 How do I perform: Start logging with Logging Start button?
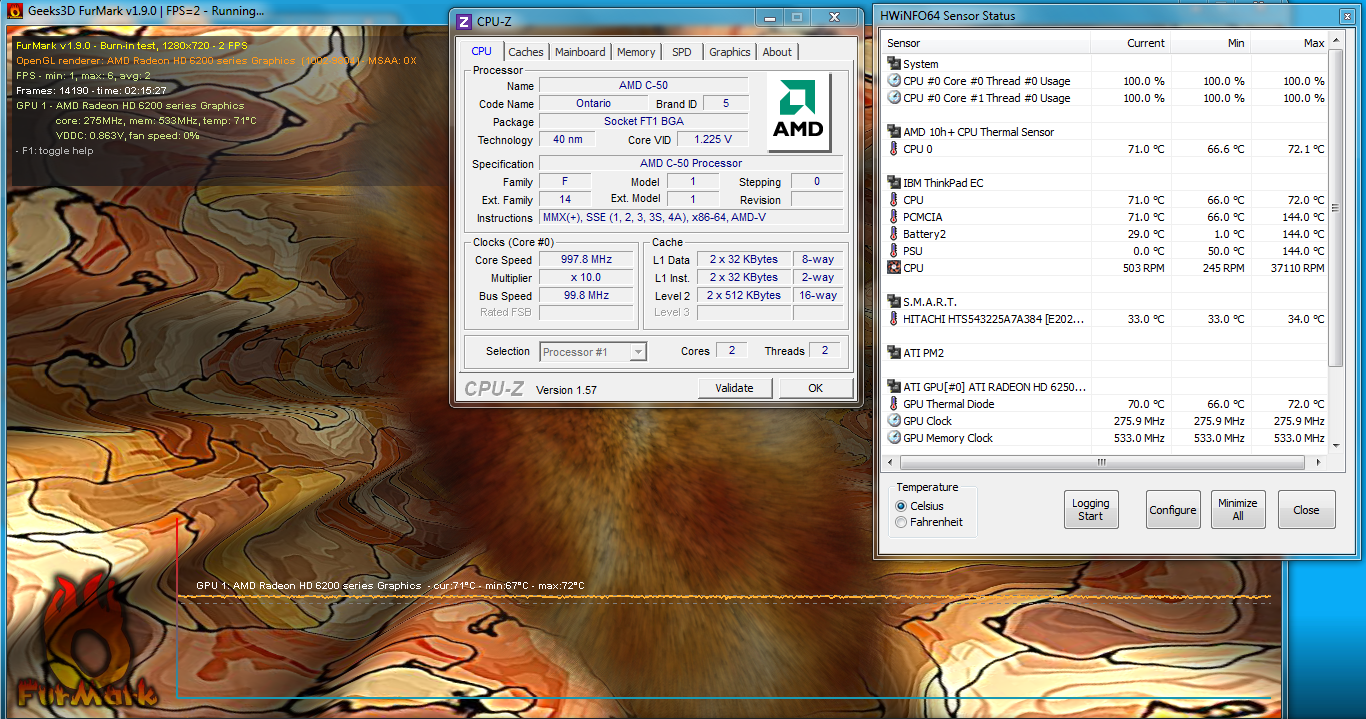click(x=1091, y=510)
